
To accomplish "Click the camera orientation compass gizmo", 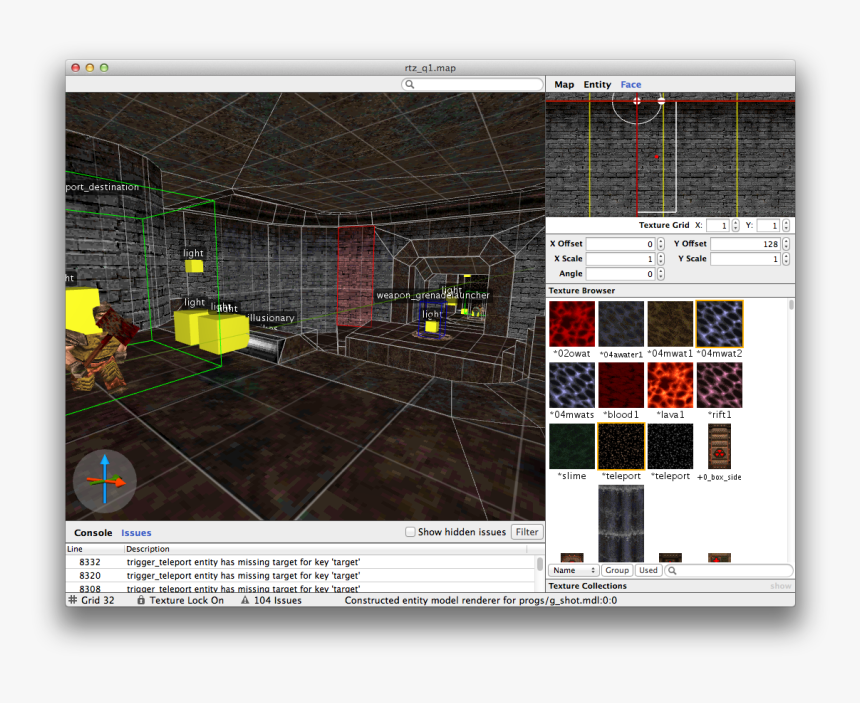I will 105,481.
